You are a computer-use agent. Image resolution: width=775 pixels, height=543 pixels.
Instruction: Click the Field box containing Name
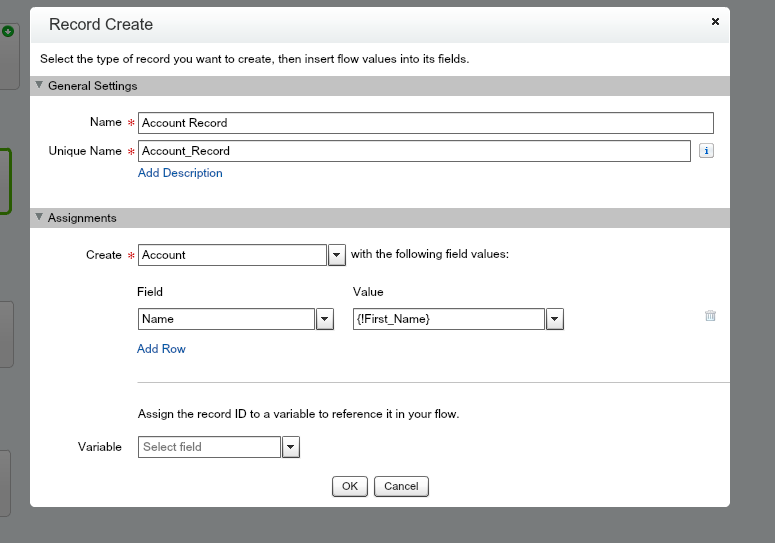pyautogui.click(x=226, y=319)
